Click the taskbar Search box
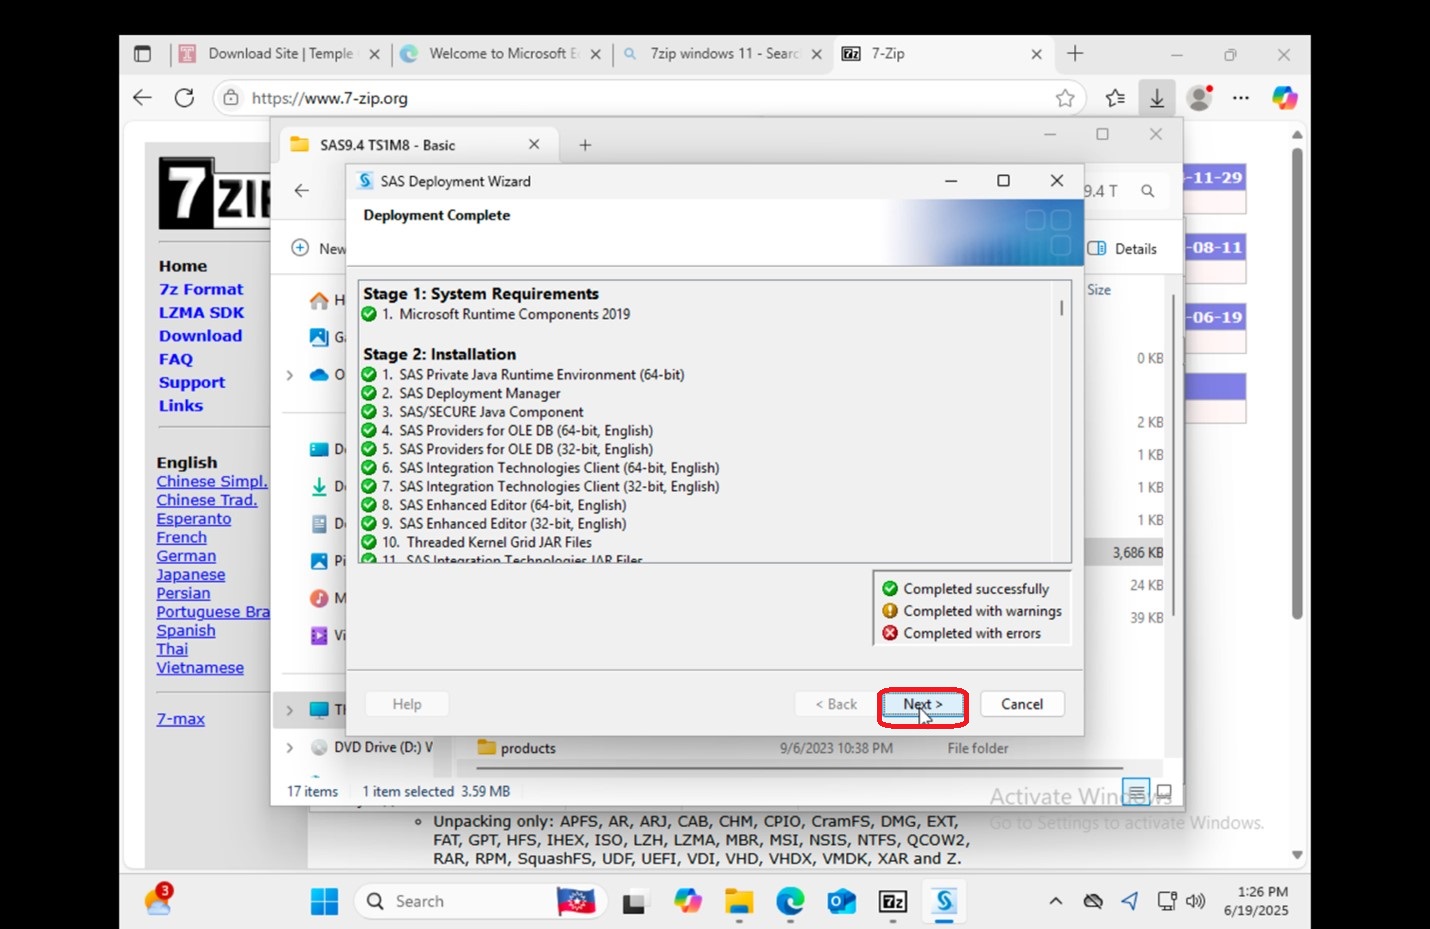 point(453,901)
